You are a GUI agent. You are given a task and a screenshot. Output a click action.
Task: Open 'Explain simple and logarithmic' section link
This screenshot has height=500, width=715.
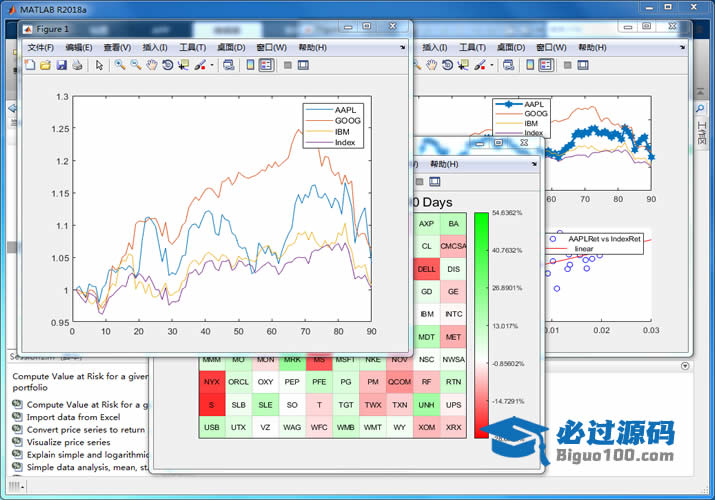click(88, 455)
